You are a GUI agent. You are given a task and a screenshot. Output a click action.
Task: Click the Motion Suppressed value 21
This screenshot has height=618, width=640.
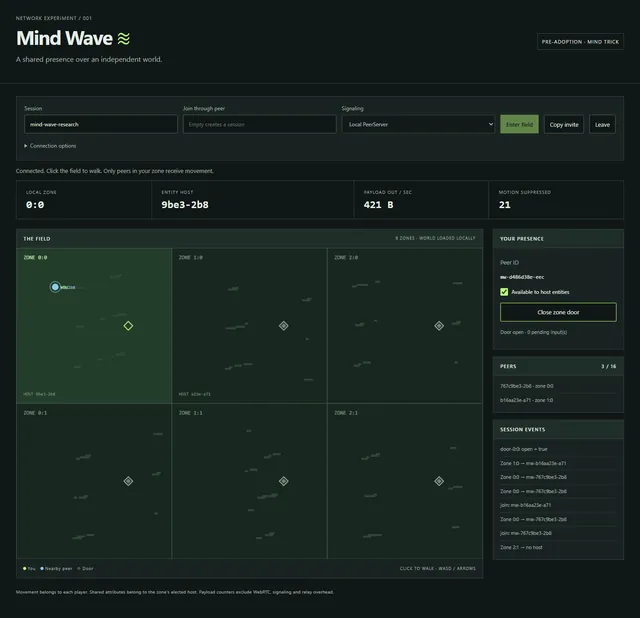pyautogui.click(x=504, y=205)
